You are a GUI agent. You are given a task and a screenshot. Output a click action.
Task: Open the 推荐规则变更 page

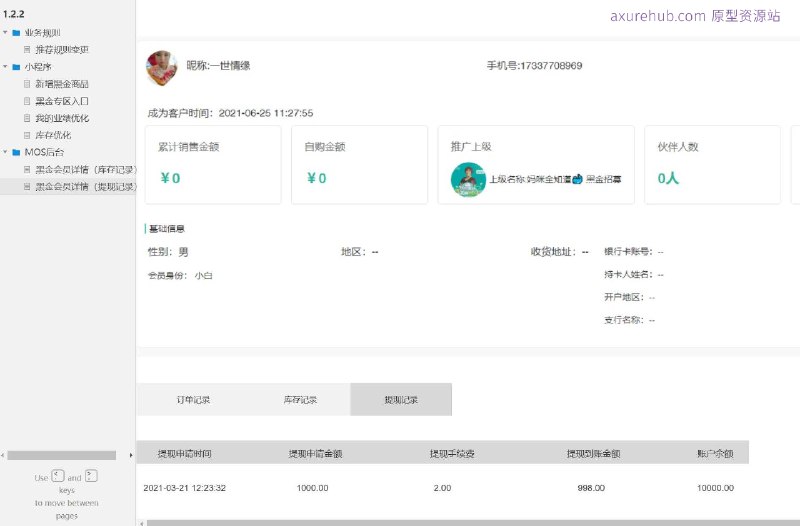[62, 49]
